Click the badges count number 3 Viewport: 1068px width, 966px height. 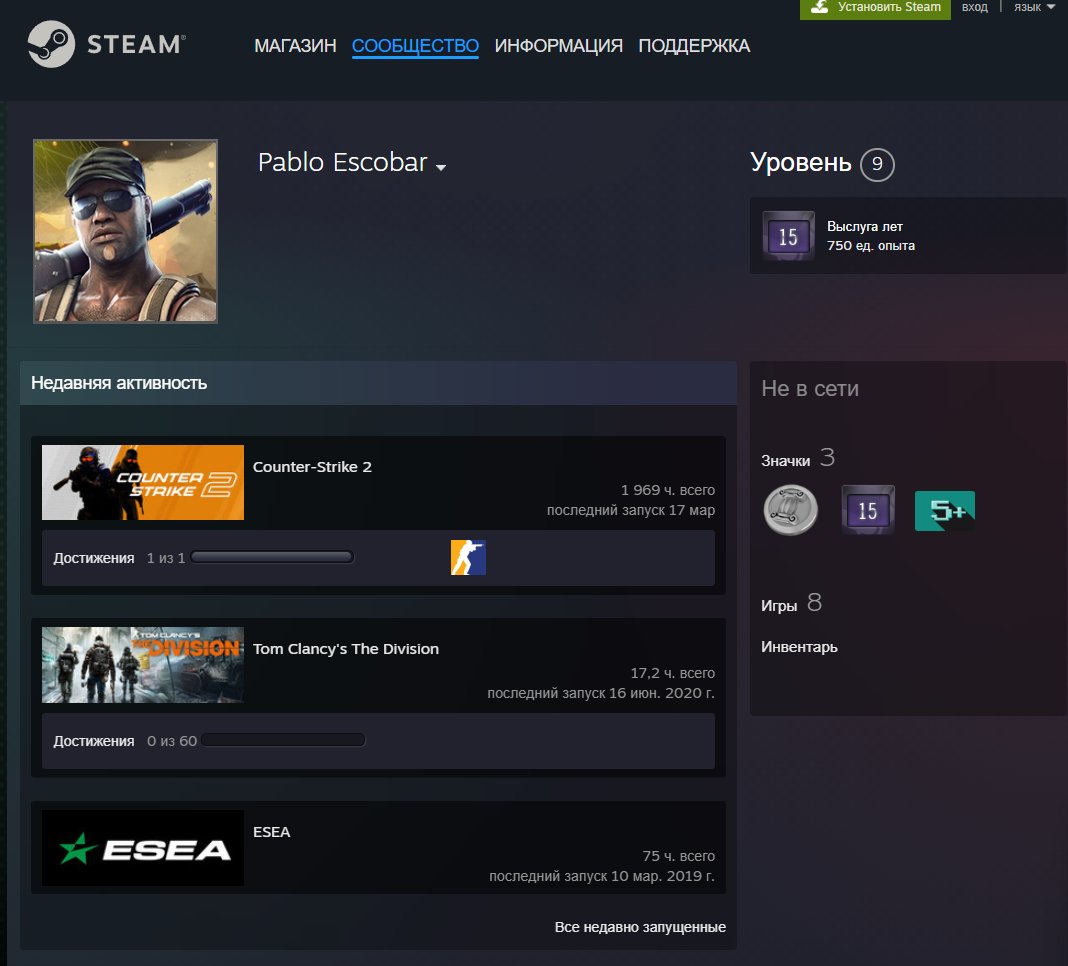tap(827, 457)
